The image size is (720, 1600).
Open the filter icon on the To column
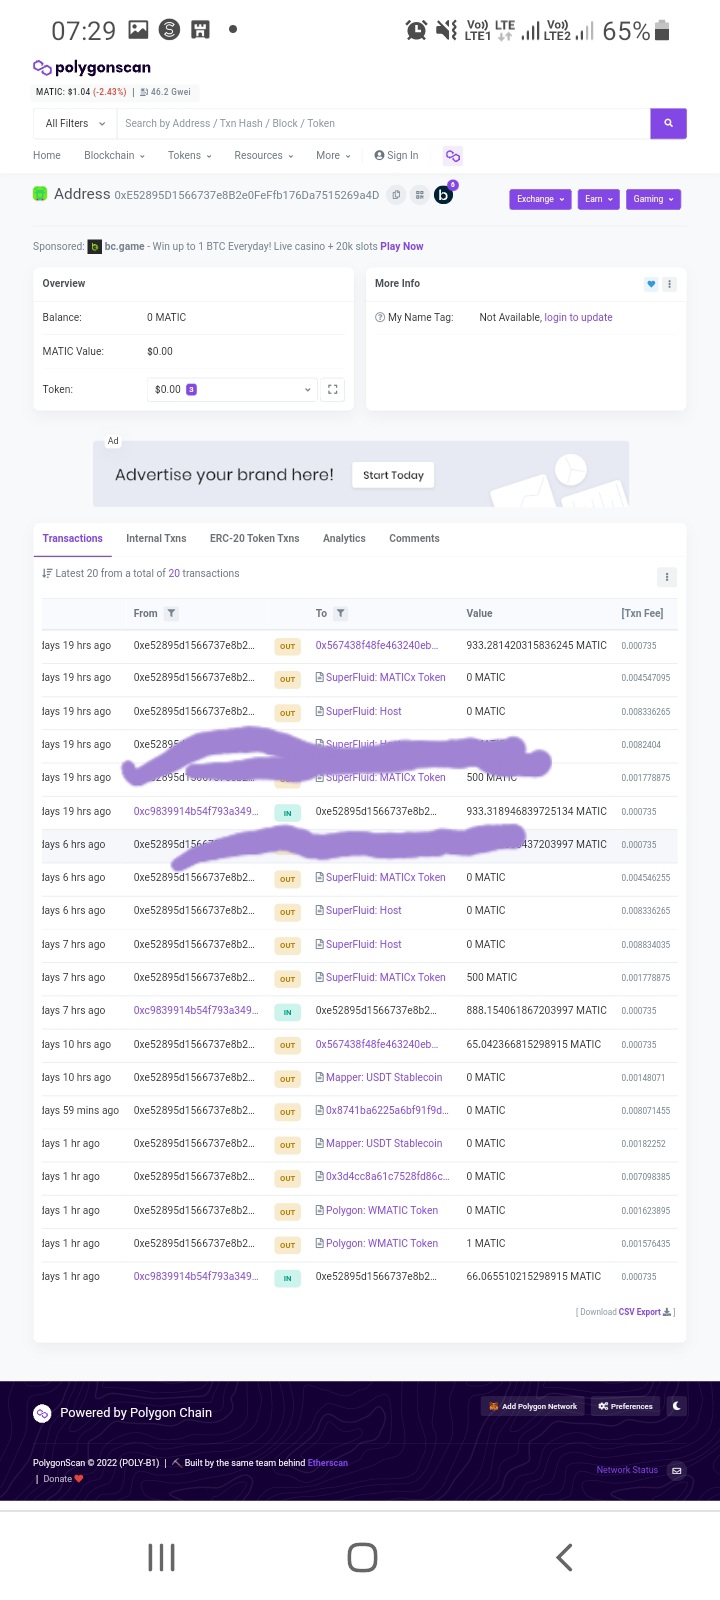tap(341, 613)
